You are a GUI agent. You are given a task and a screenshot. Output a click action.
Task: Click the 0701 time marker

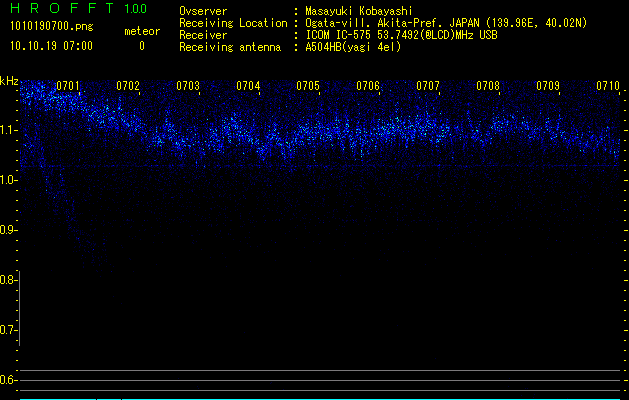point(68,86)
